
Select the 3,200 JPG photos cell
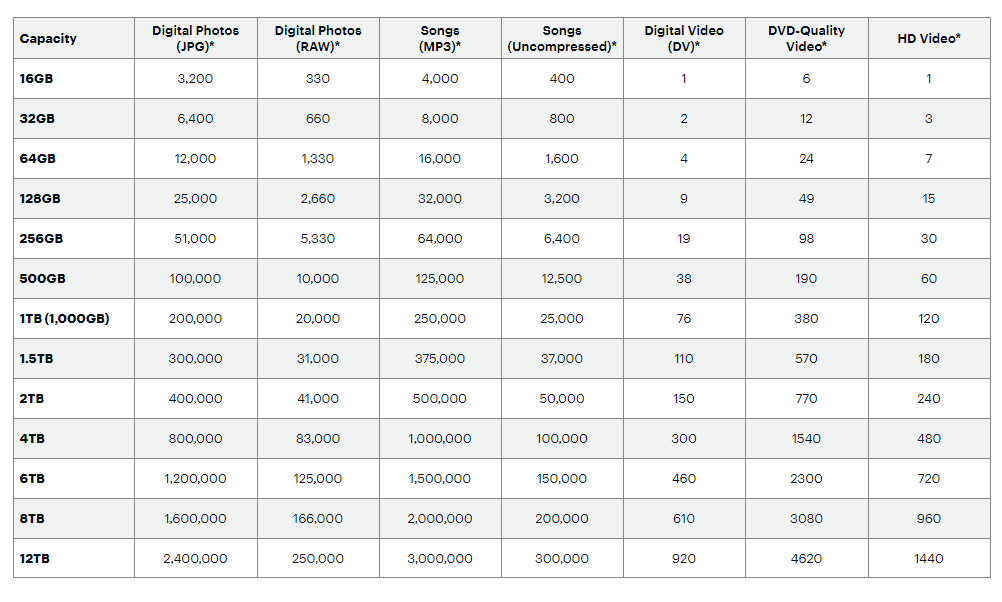(196, 79)
